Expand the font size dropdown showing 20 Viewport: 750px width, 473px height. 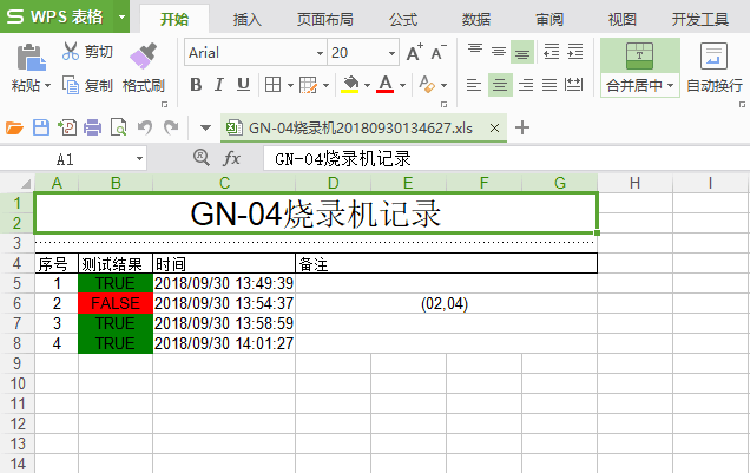[x=392, y=53]
